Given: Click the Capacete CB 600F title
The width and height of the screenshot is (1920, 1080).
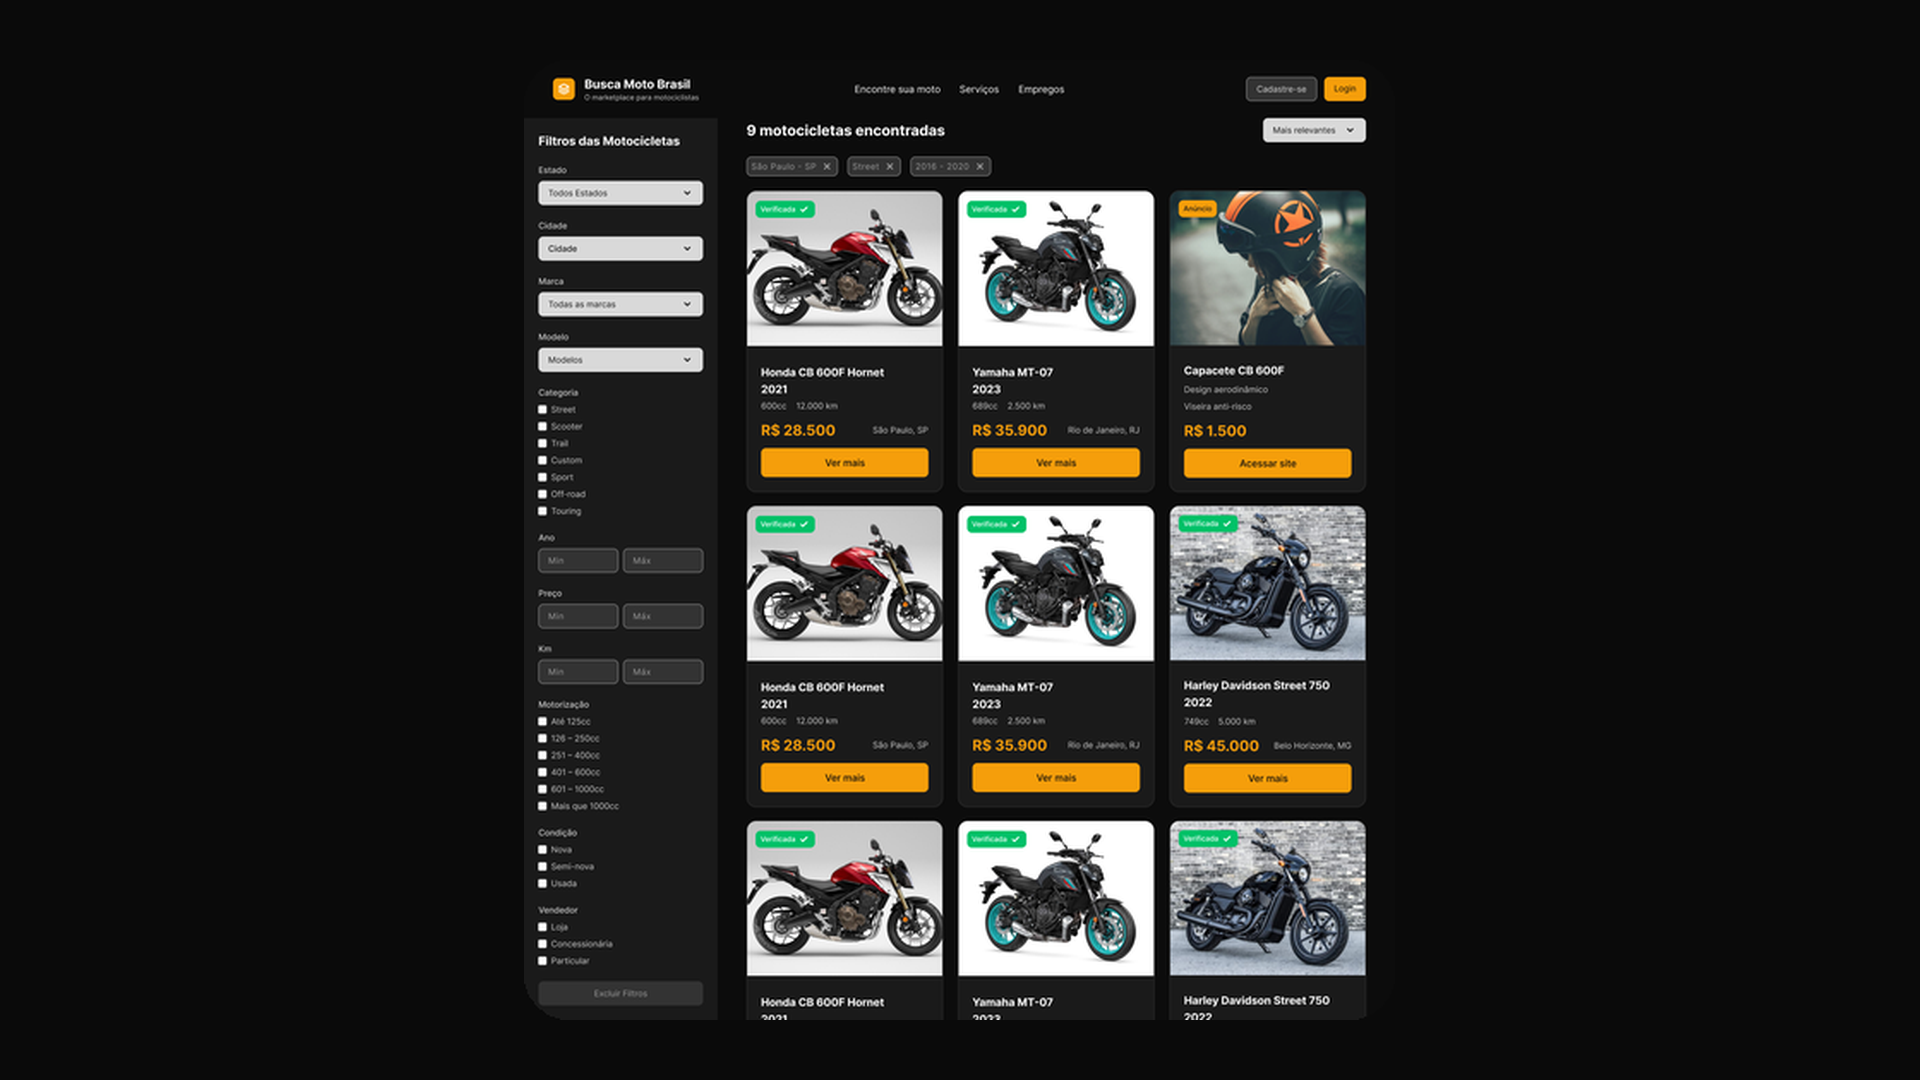Looking at the screenshot, I should coord(1234,371).
